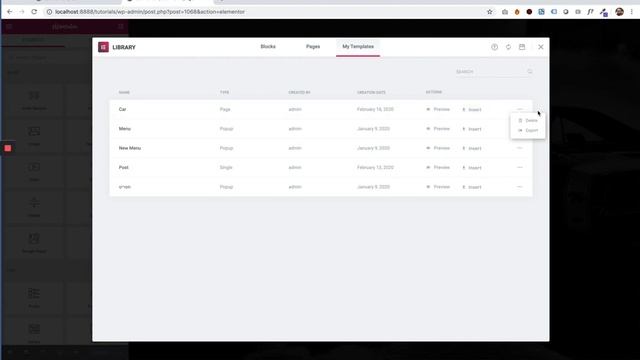This screenshot has height=360, width=640.
Task: Preview the Menu template
Action: (x=438, y=129)
